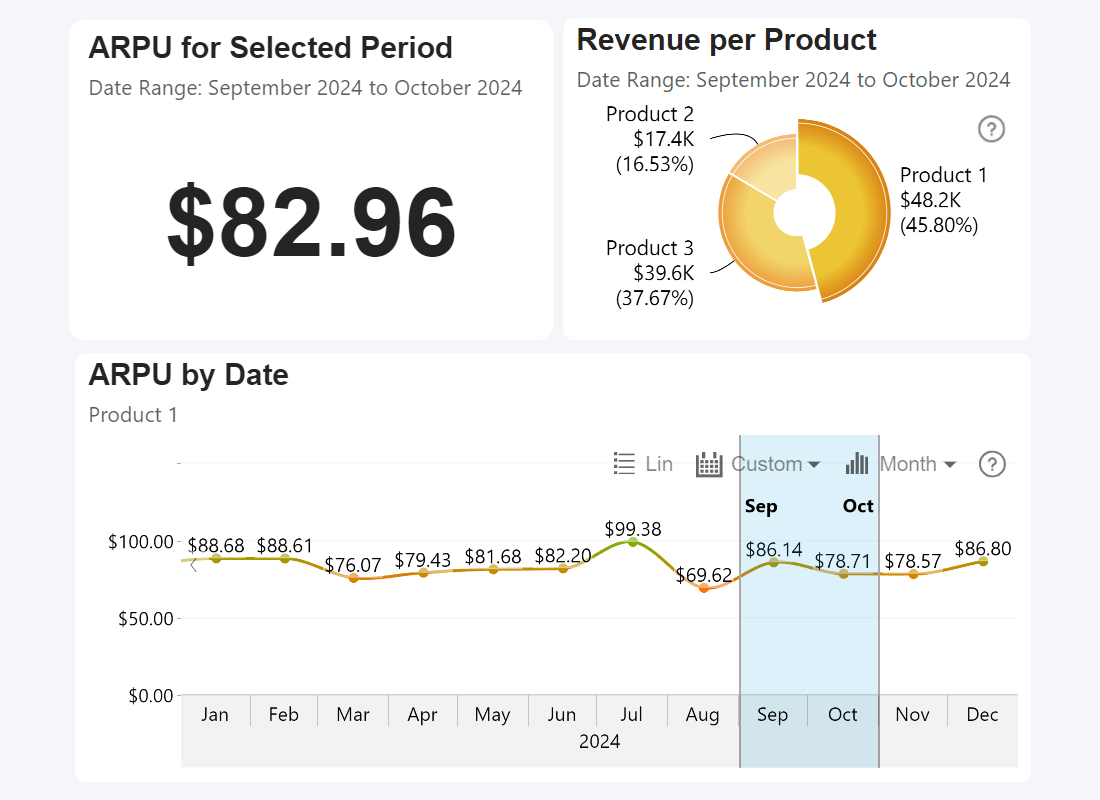Viewport: 1100px width, 800px height.
Task: Click the Product 1 $48.2K label
Action: coord(943,200)
